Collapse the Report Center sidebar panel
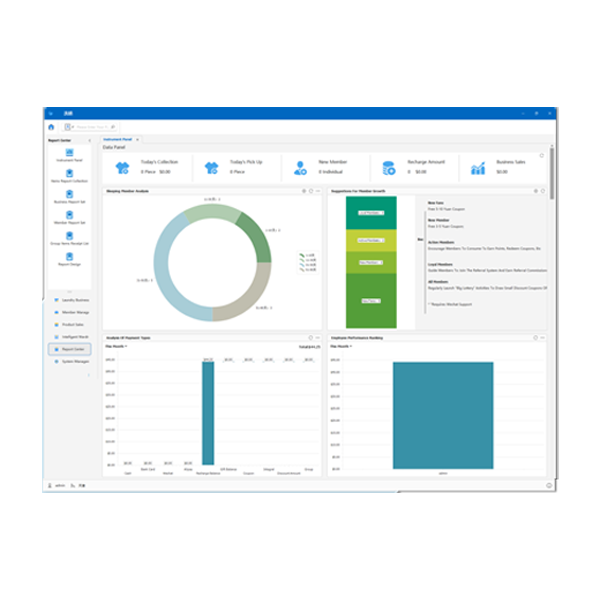 [90, 140]
